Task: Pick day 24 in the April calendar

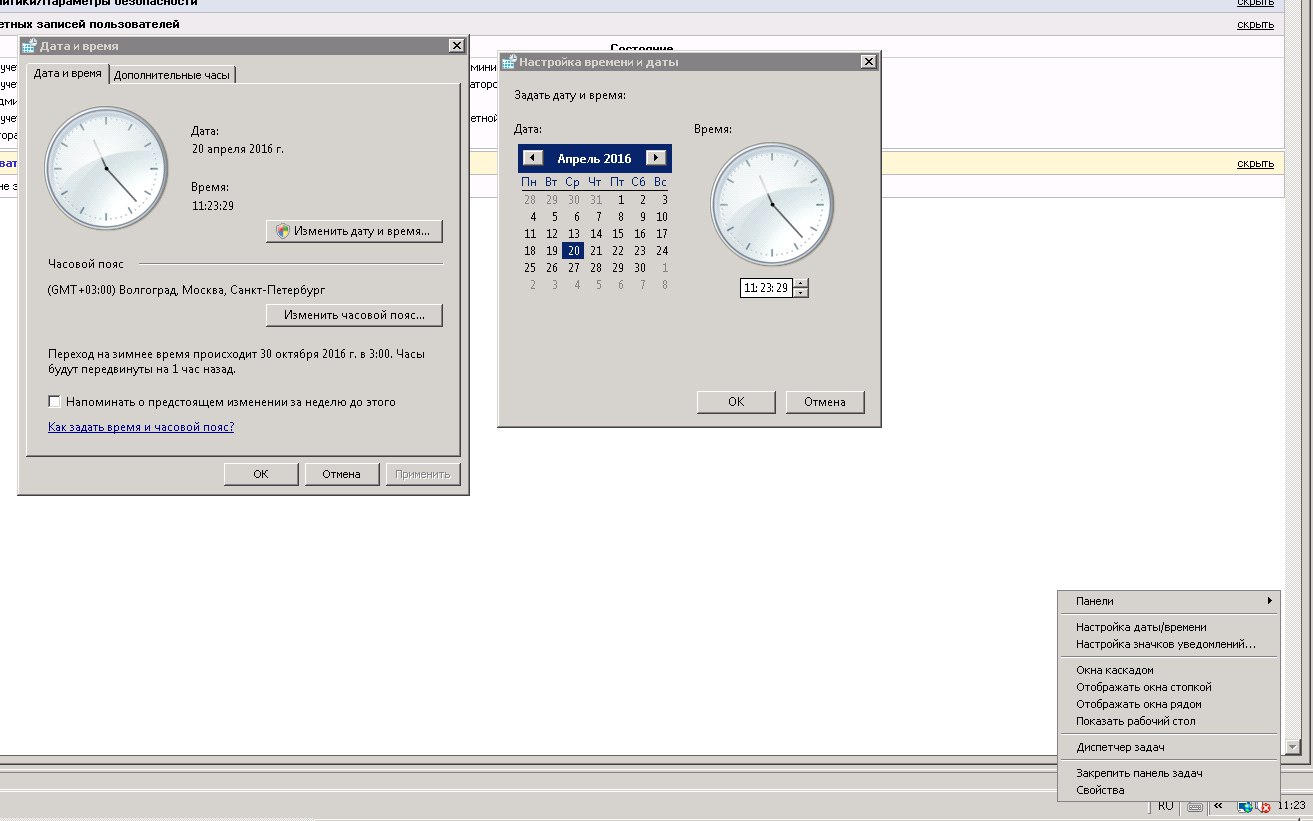Action: pyautogui.click(x=662, y=251)
